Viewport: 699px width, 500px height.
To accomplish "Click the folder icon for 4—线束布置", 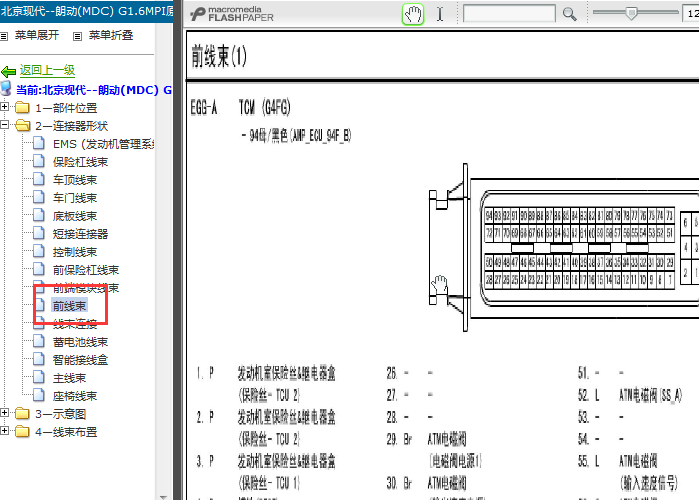I will pos(22,431).
